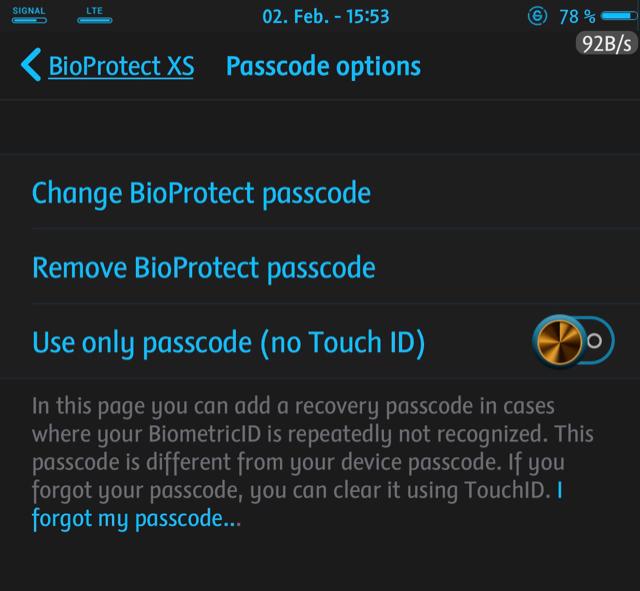This screenshot has height=591, width=640.
Task: Go back to BioProtect XS
Action: click(121, 67)
